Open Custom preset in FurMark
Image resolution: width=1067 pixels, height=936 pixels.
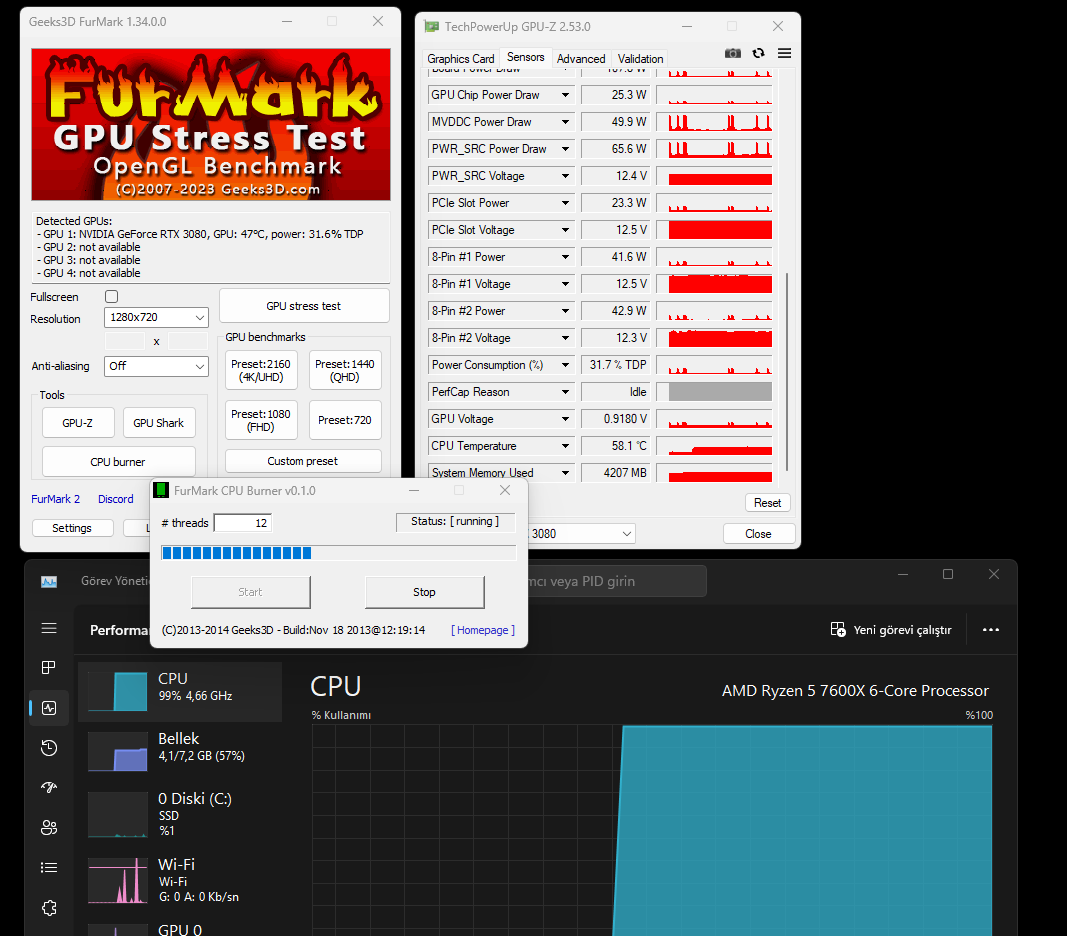pos(303,461)
